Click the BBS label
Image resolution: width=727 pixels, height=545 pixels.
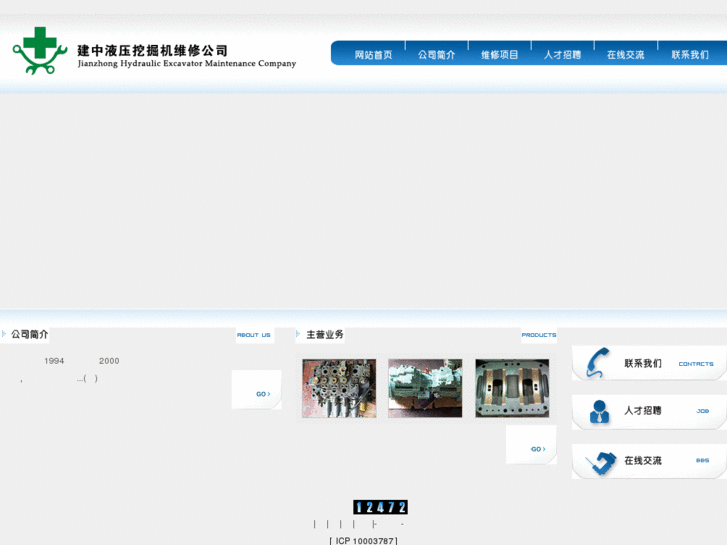pyautogui.click(x=702, y=461)
